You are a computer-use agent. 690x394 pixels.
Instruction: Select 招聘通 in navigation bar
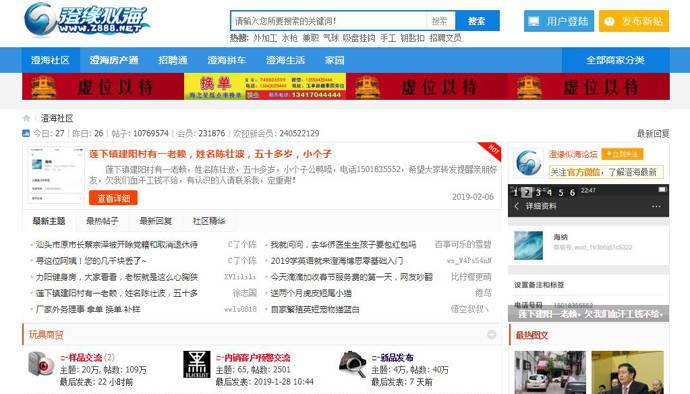(173, 60)
